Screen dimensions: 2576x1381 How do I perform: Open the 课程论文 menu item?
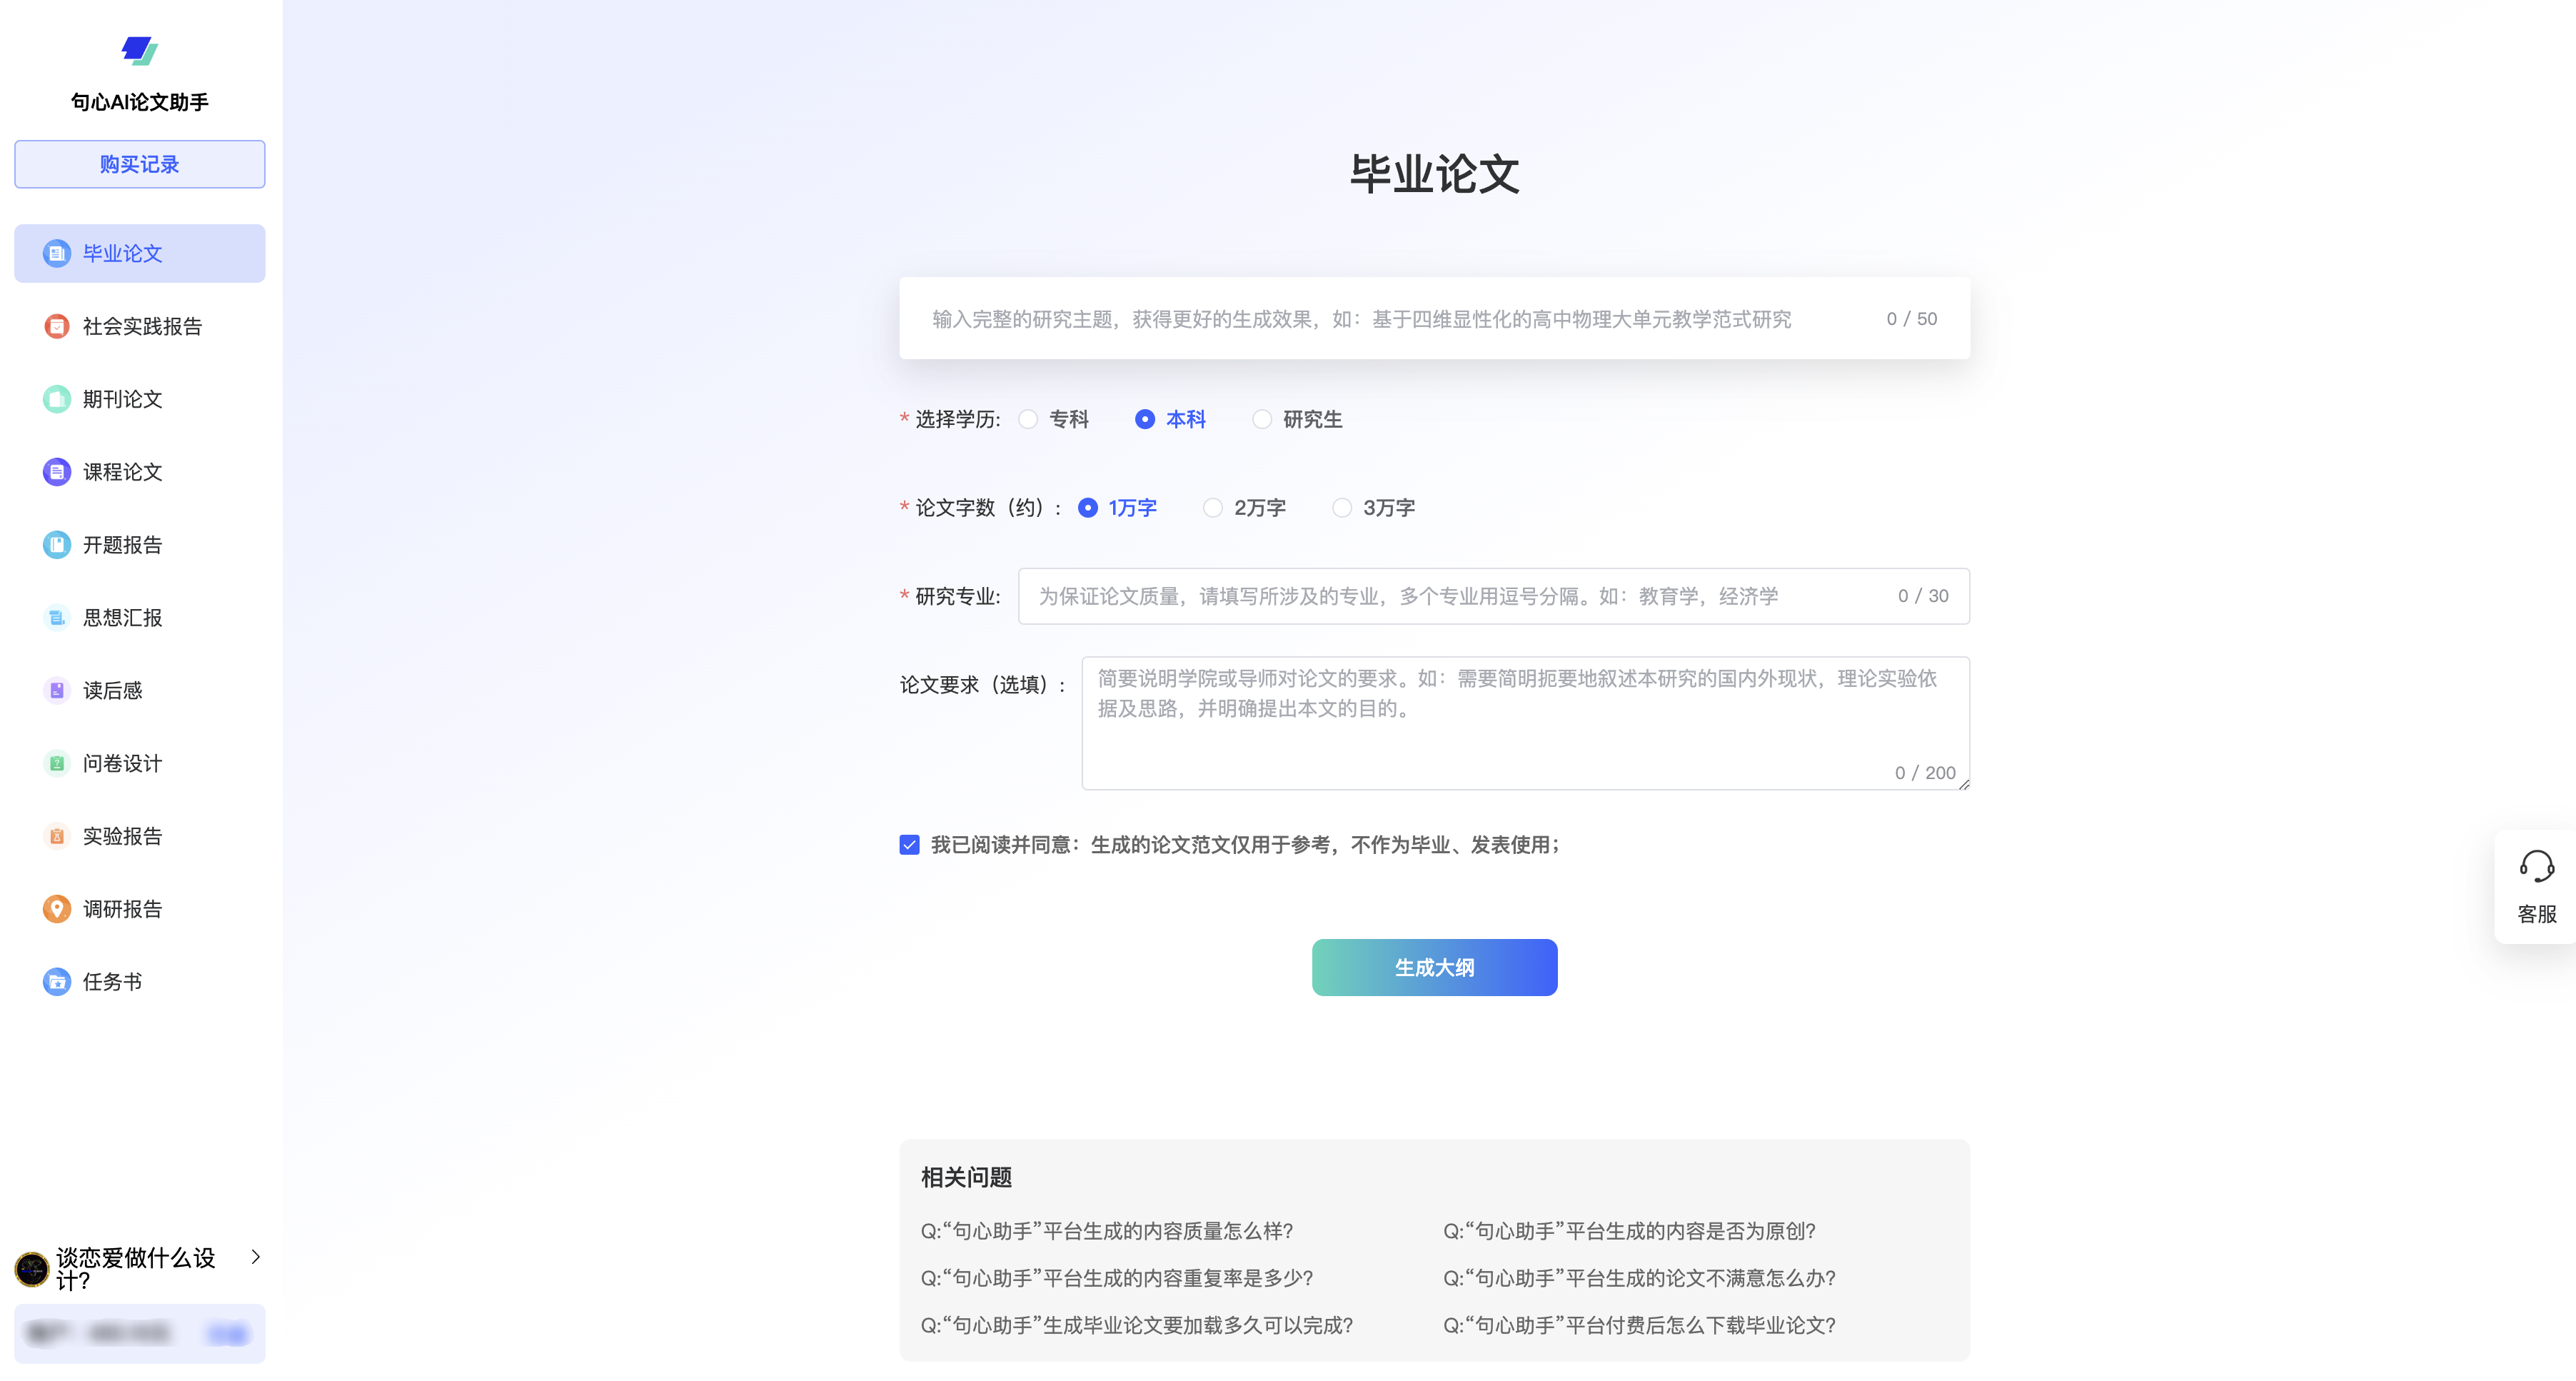tap(140, 472)
